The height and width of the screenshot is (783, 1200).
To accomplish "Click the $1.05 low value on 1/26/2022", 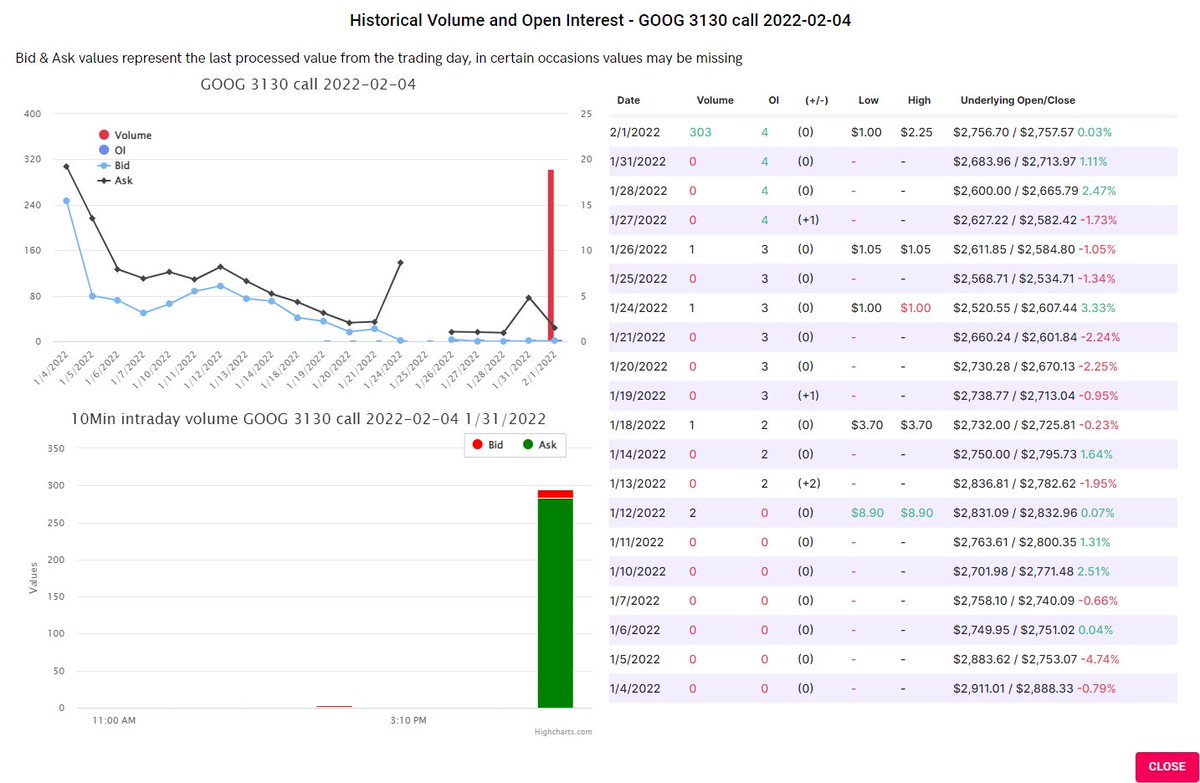I will pyautogui.click(x=867, y=249).
